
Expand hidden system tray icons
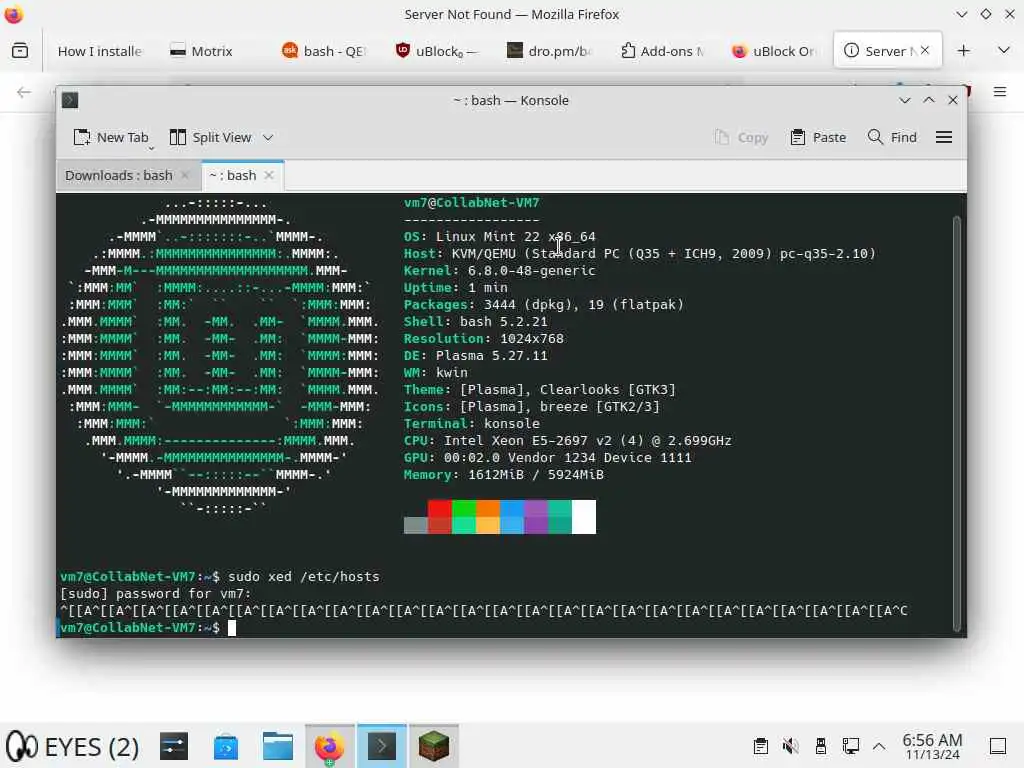click(x=879, y=746)
